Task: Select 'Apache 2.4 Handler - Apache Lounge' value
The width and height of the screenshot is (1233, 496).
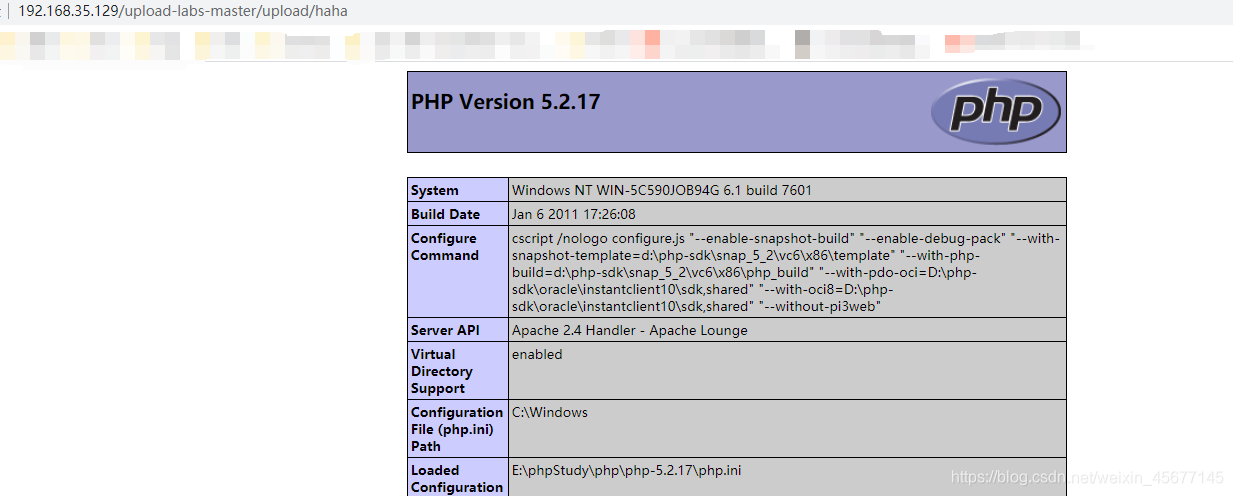Action: pyautogui.click(x=630, y=330)
